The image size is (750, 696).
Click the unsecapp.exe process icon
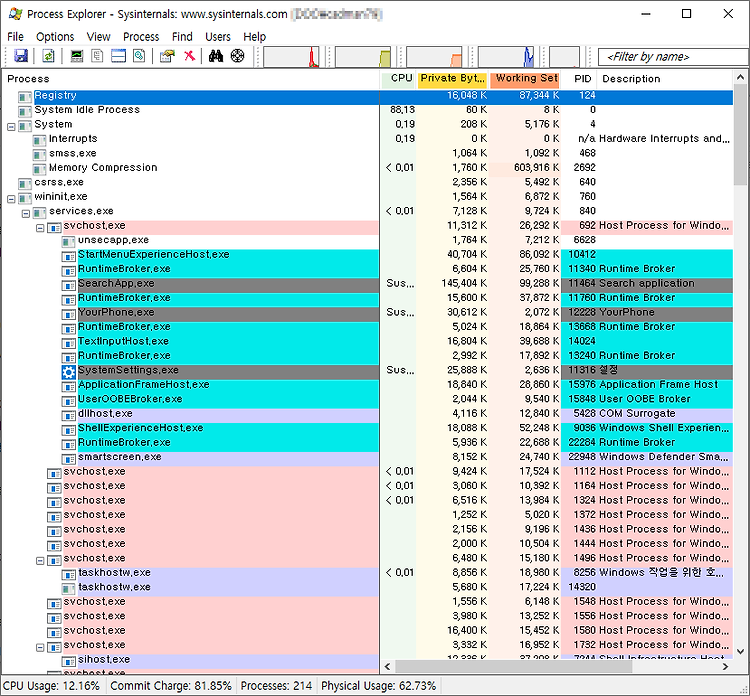click(69, 242)
